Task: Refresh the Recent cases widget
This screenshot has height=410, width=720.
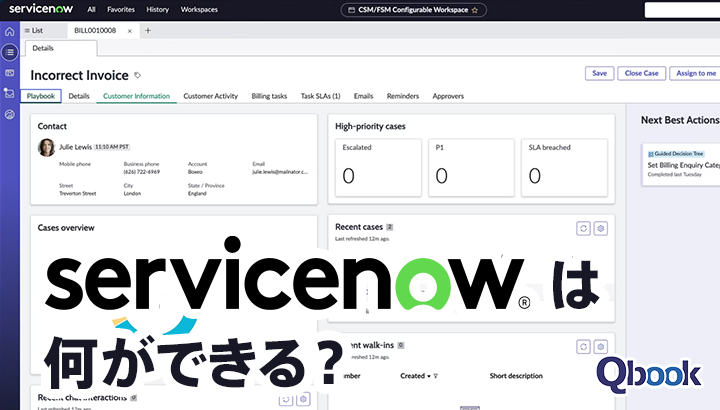Action: [583, 228]
